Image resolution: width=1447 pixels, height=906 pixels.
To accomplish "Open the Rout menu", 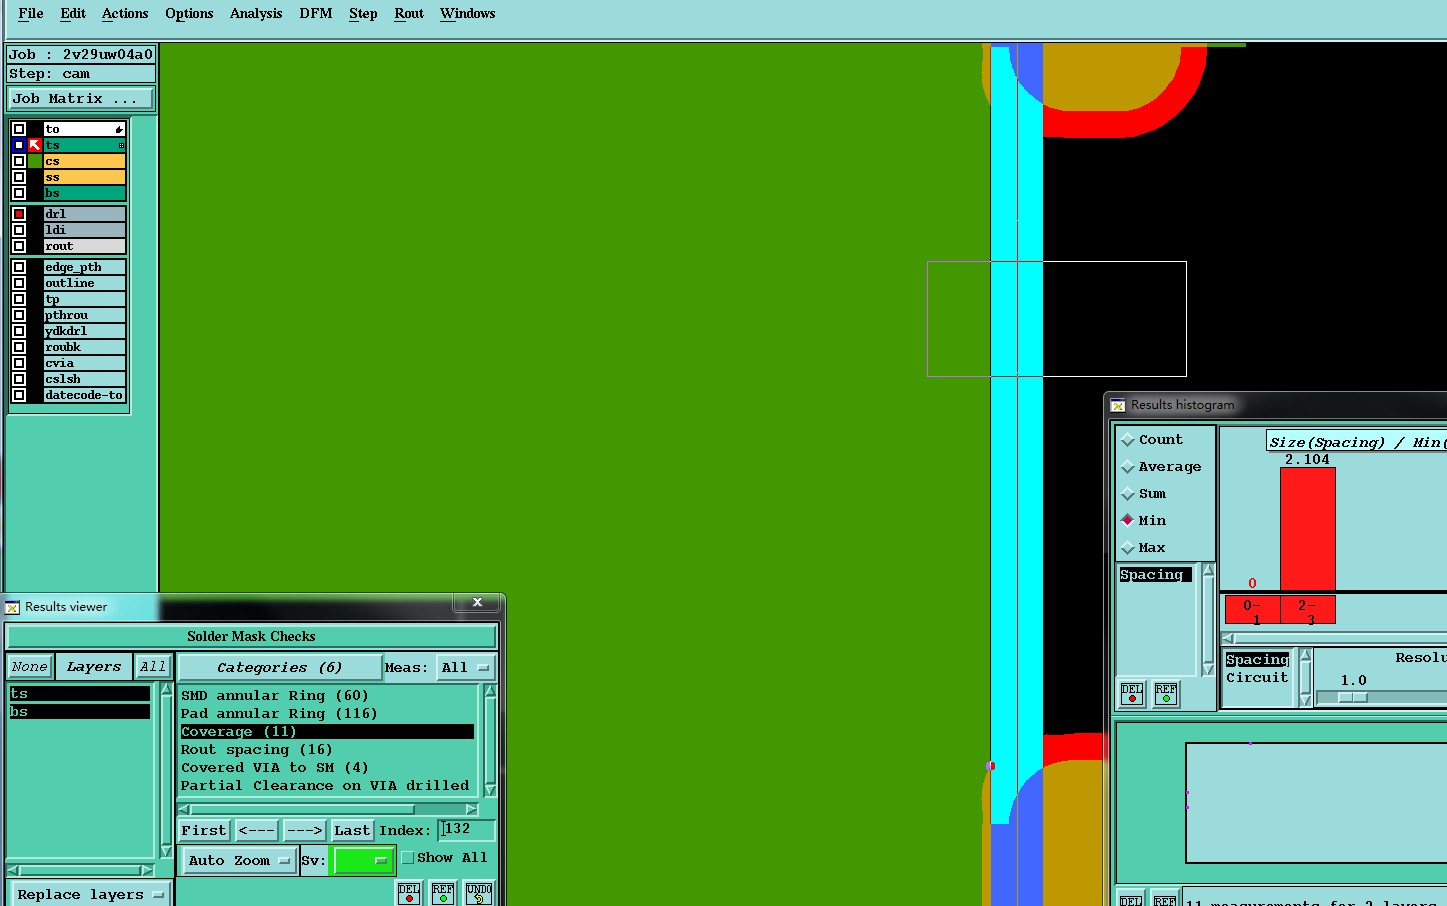I will (x=409, y=14).
